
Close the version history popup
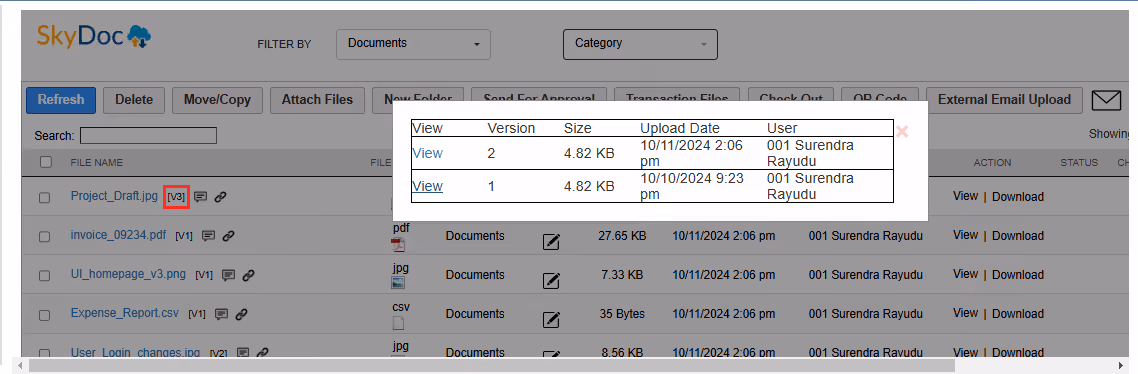pos(902,131)
